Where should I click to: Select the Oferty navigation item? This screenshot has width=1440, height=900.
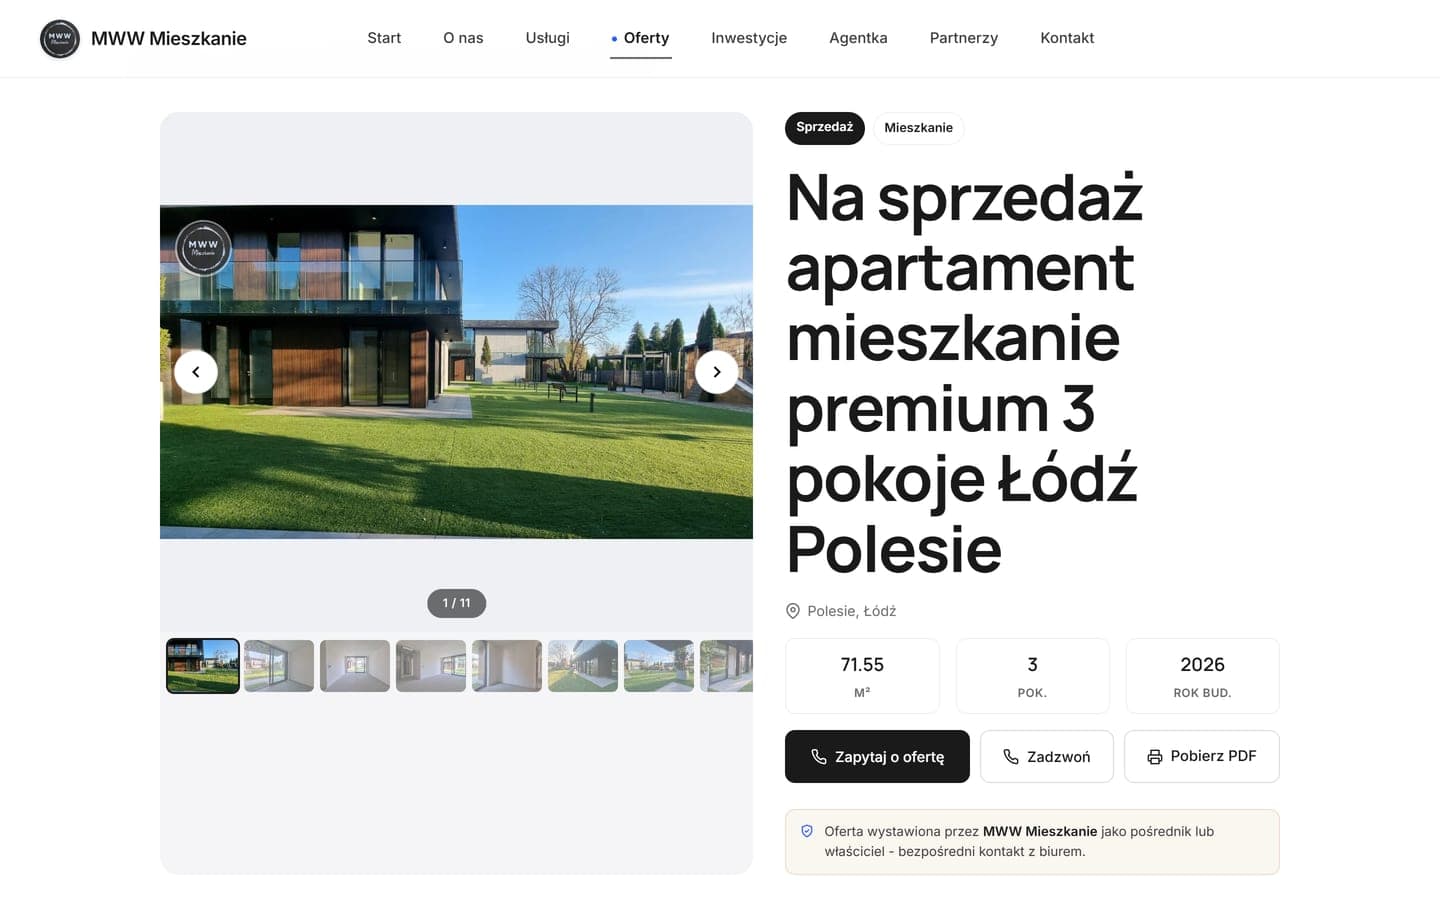(641, 38)
